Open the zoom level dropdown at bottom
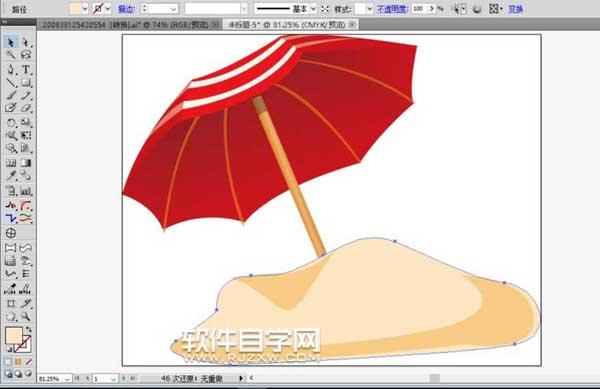The image size is (600, 389). [67, 379]
